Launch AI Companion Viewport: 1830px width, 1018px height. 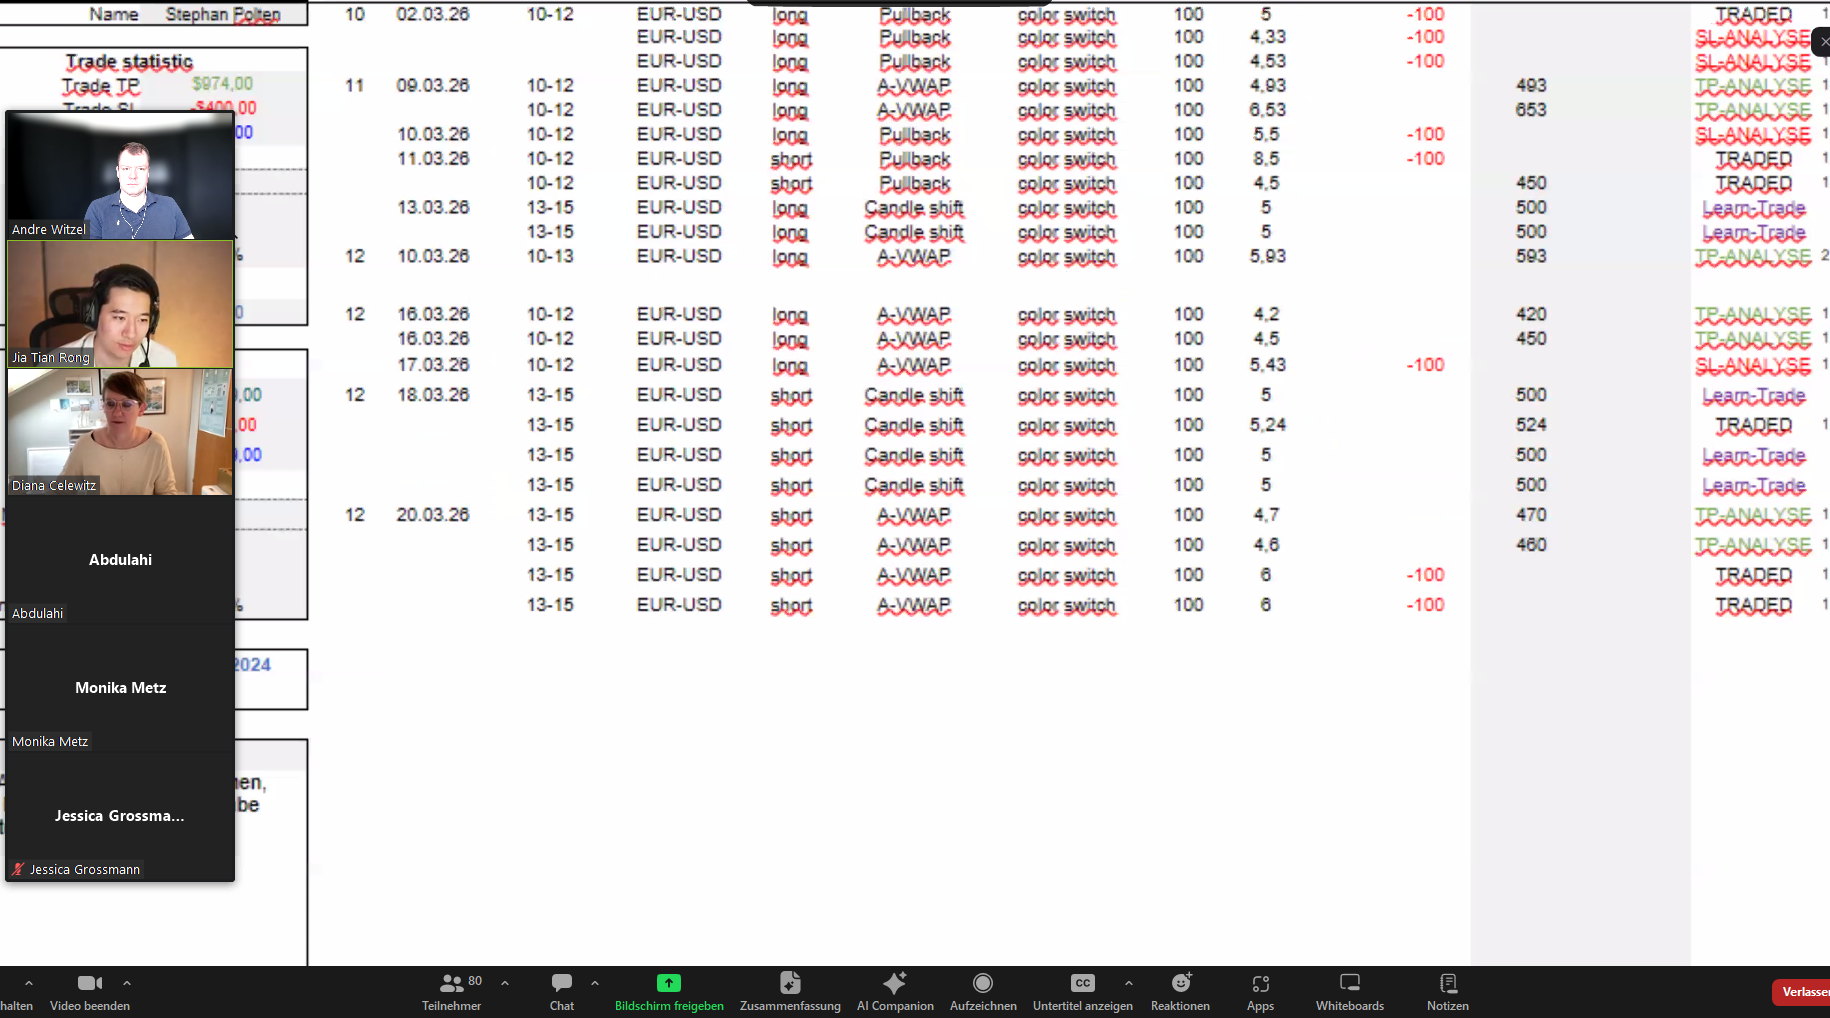[x=894, y=991]
